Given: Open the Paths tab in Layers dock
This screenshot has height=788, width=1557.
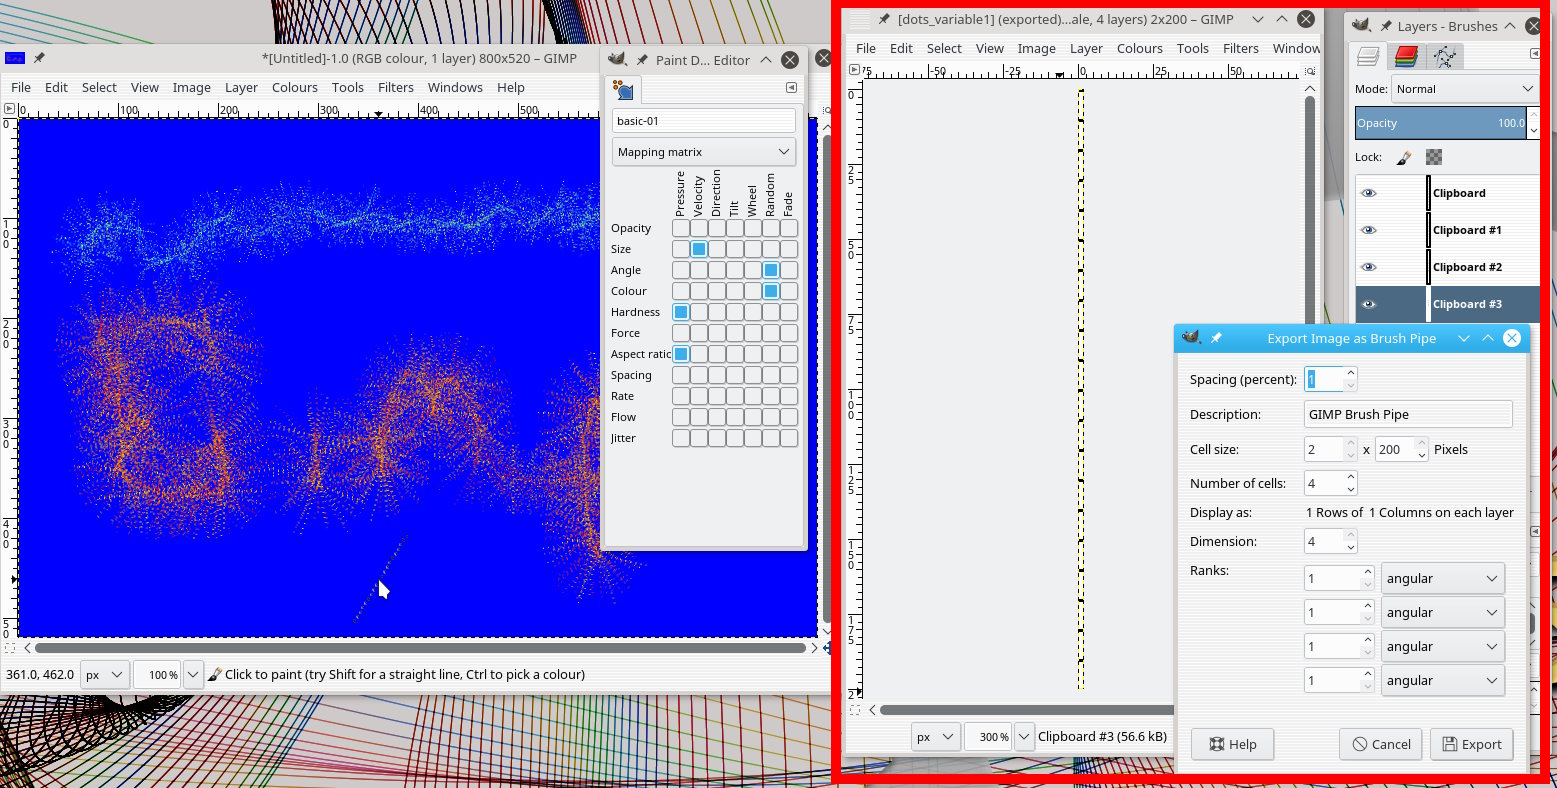Looking at the screenshot, I should [x=1443, y=57].
